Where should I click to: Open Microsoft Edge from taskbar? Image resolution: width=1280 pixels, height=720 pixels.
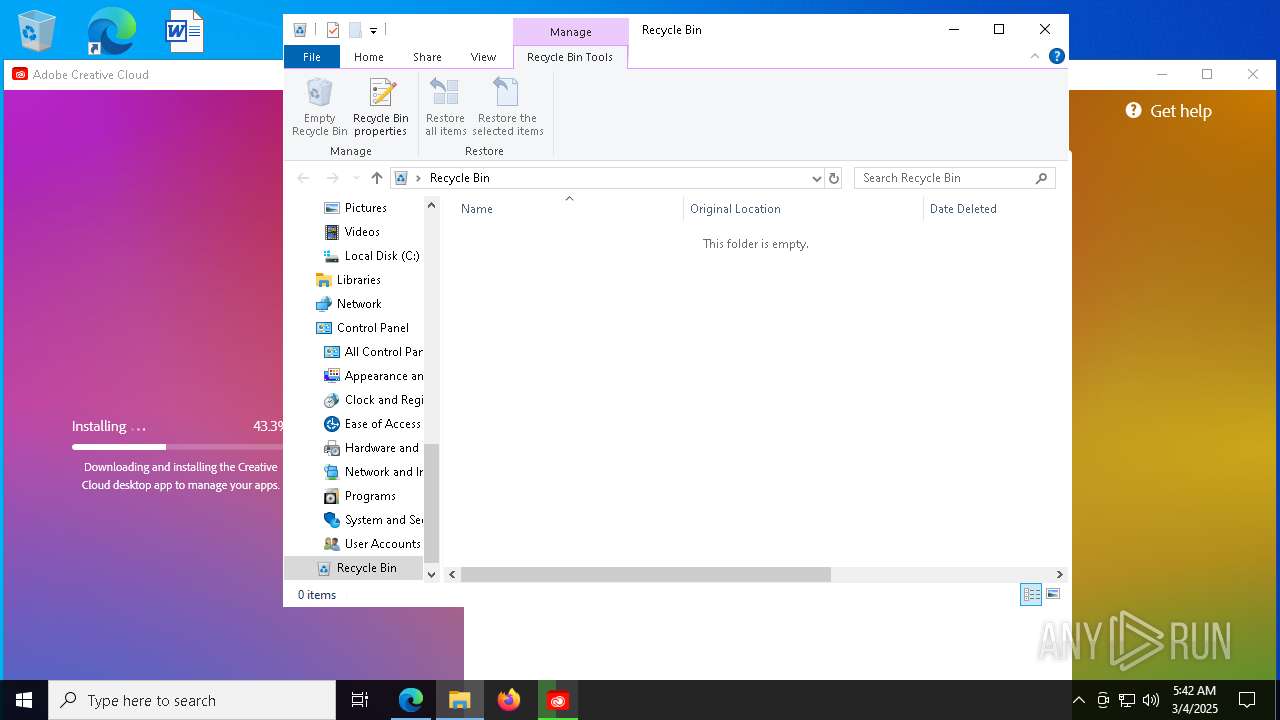411,700
